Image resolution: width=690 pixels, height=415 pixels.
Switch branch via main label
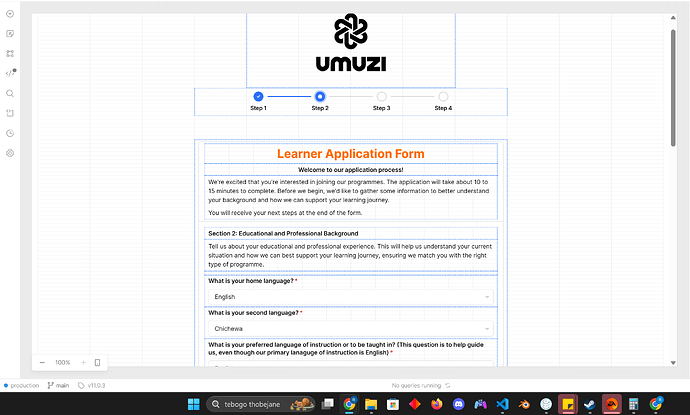click(58, 385)
